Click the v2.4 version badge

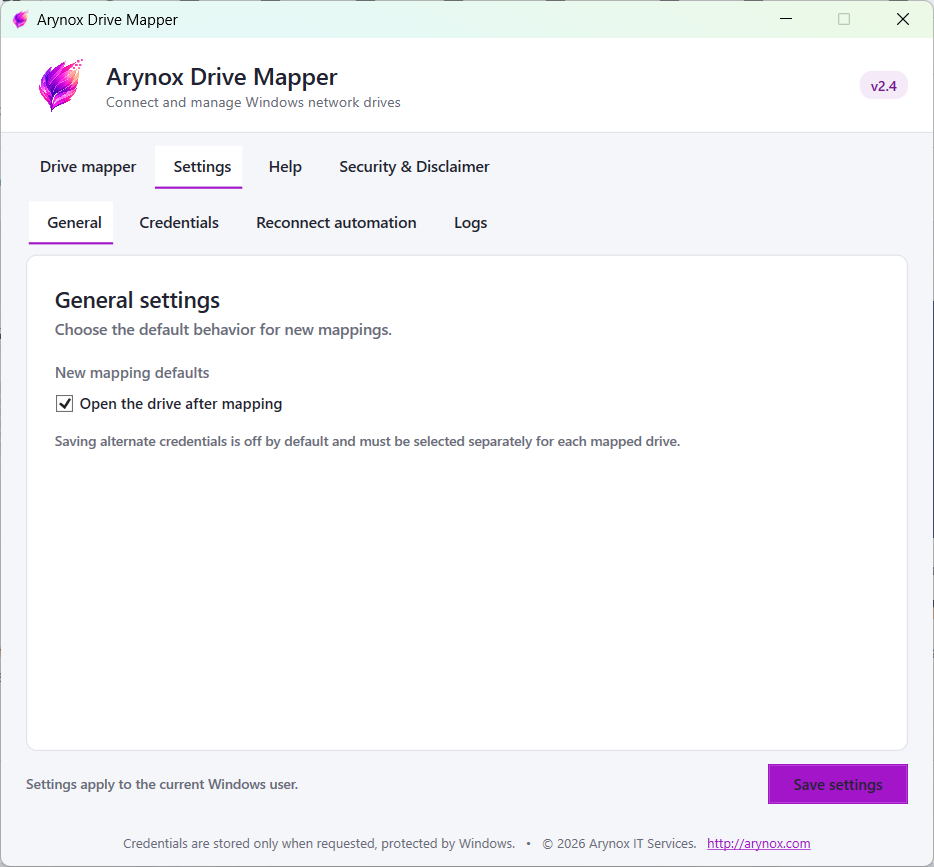[x=883, y=86]
